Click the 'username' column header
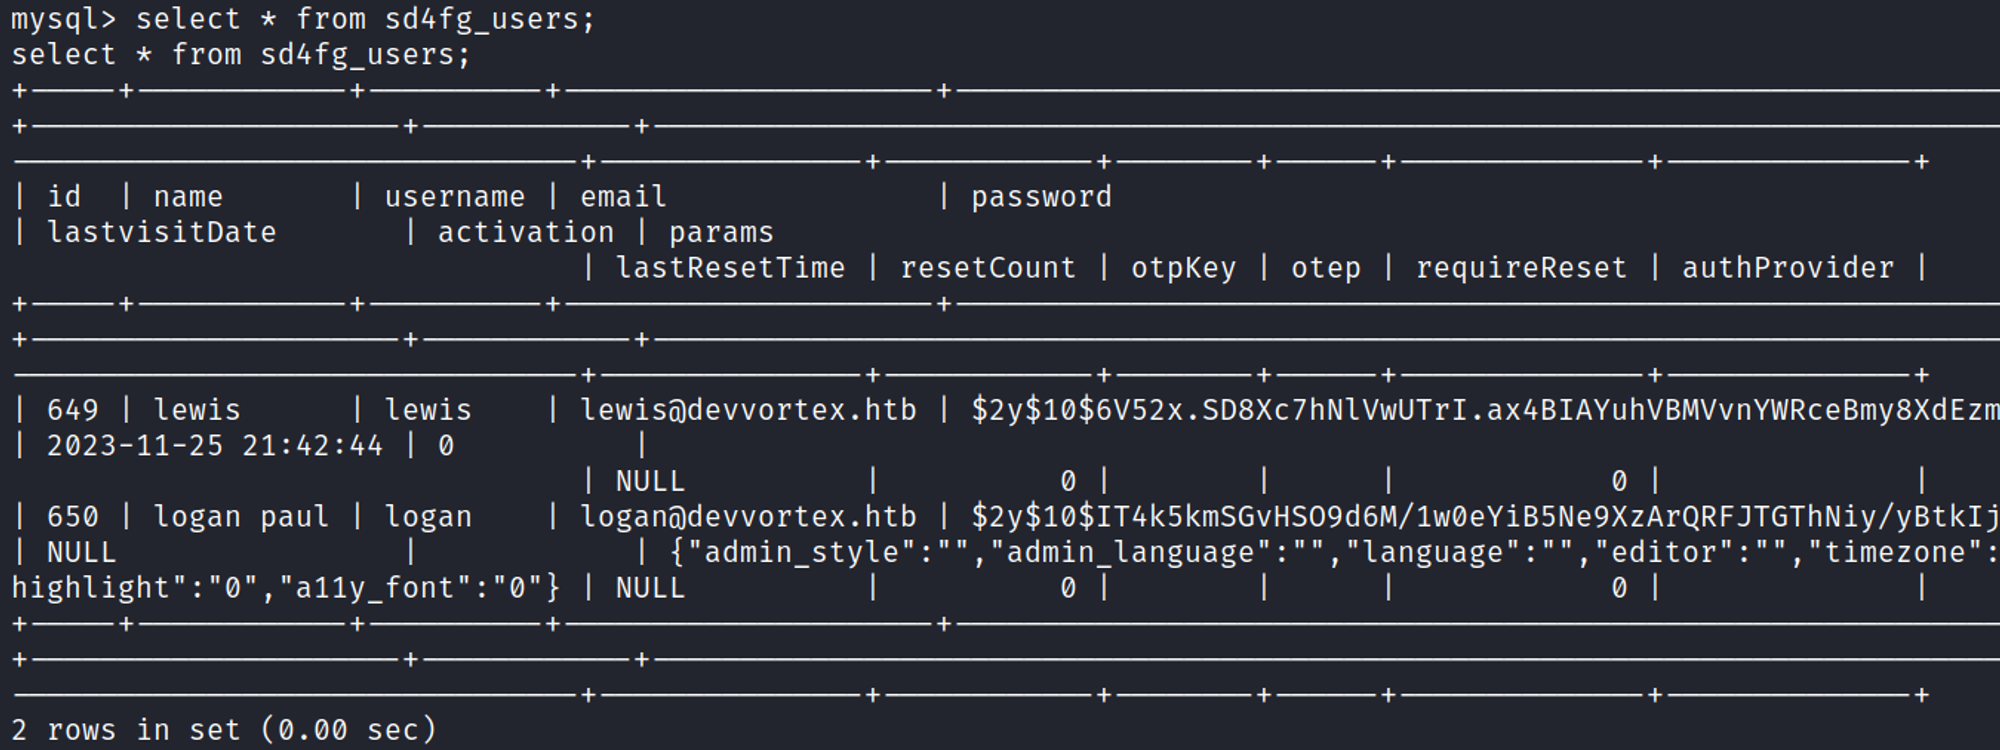This screenshot has height=750, width=2000. 454,197
